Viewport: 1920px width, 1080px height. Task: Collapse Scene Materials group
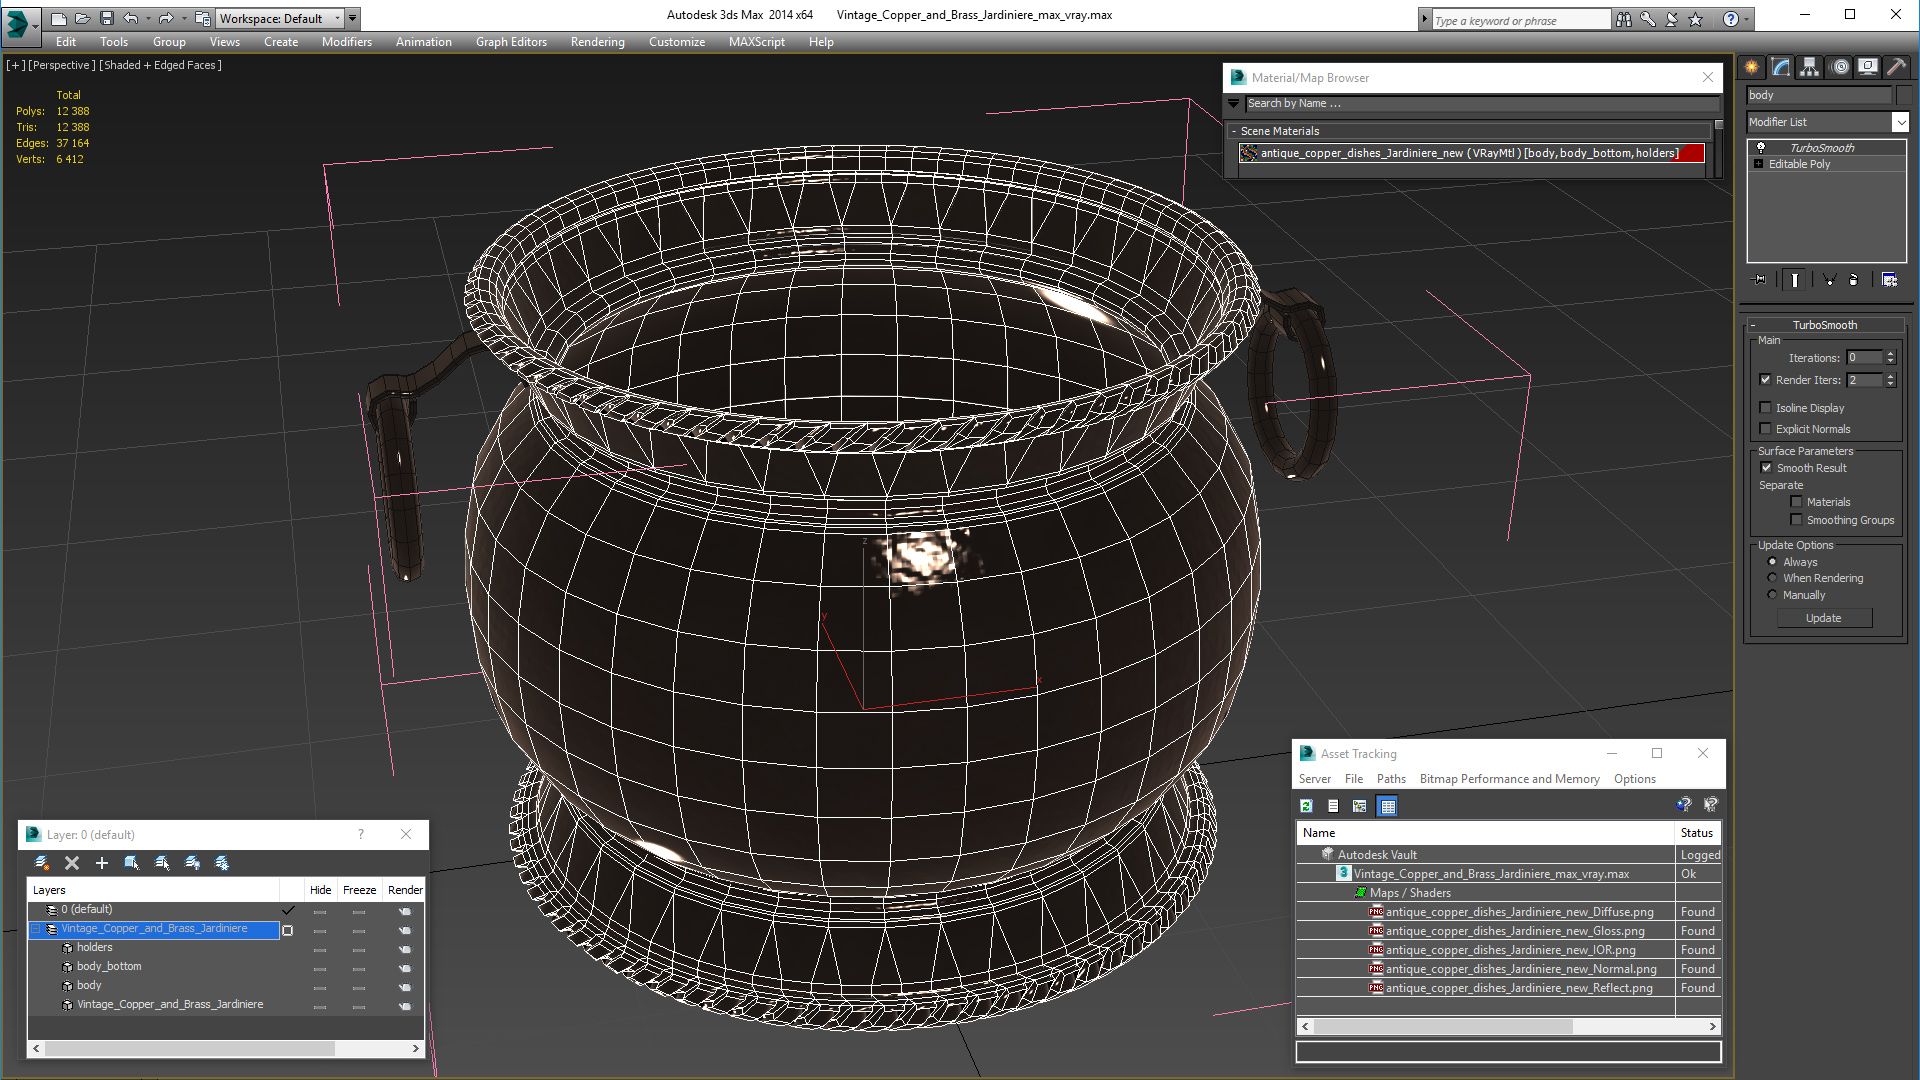click(x=1234, y=131)
